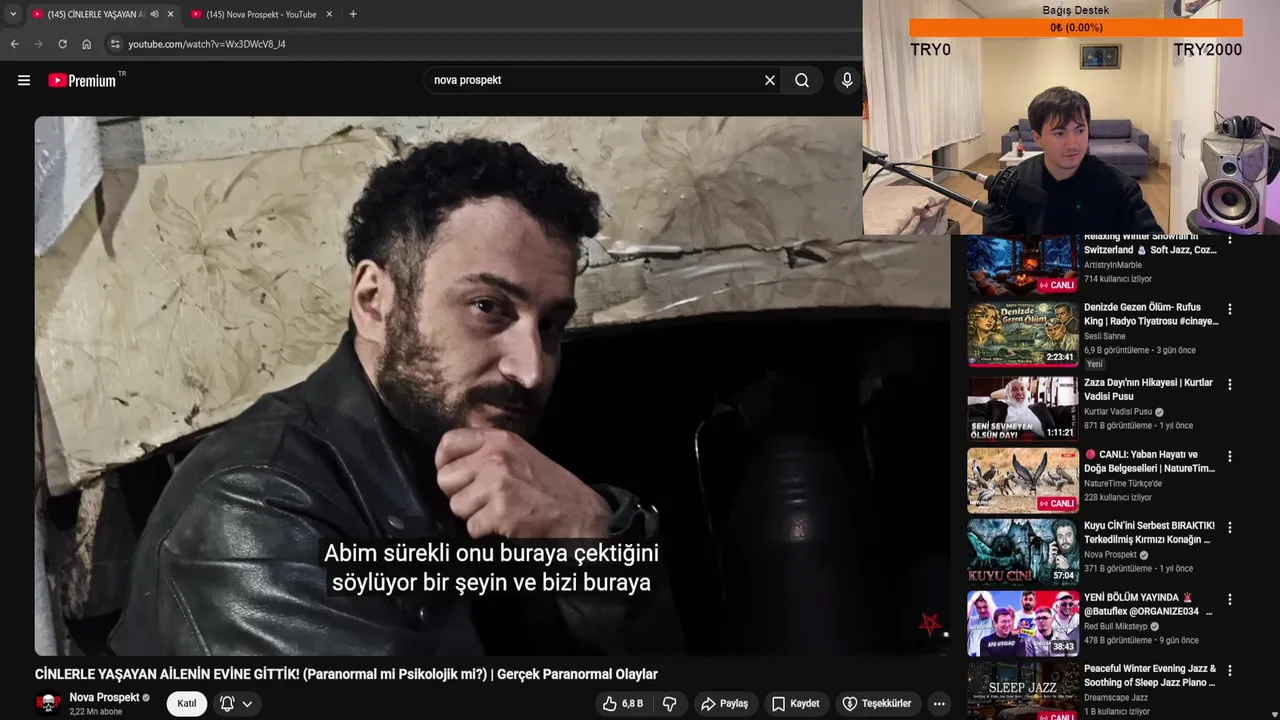Screen dimensions: 1280x720
Task: Open channel name ArtistryInMarble
Action: [x=1113, y=265]
